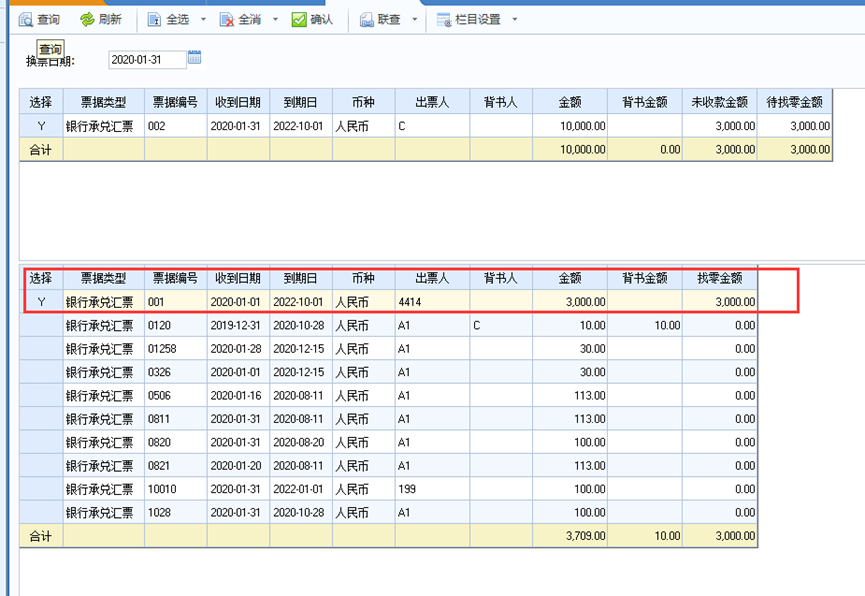Click 银行承兑汇票 type cell for bill 0820
865x596 pixels.
(x=104, y=443)
